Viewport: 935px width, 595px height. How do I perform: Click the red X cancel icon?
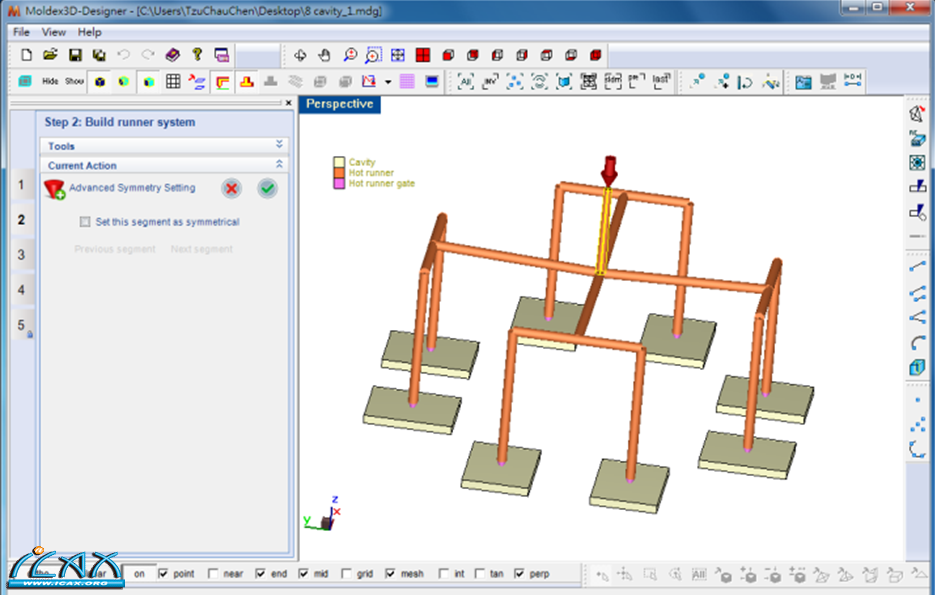[x=231, y=188]
